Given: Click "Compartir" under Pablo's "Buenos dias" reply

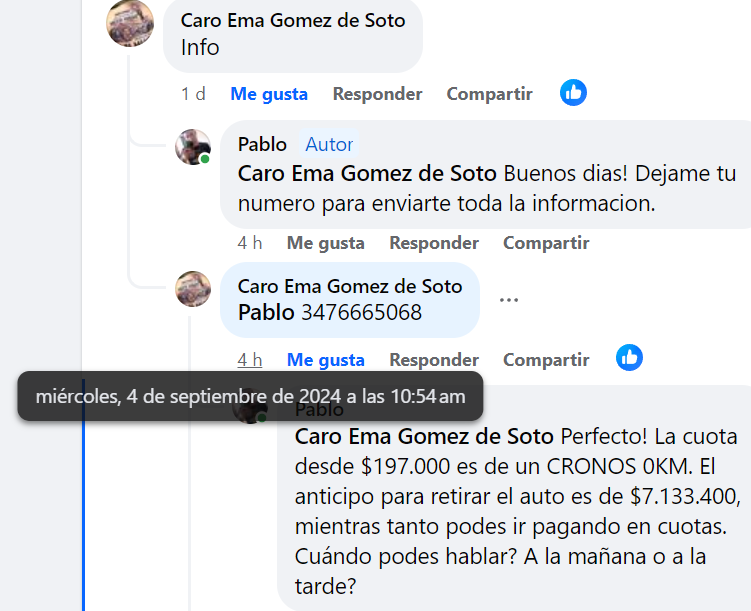Looking at the screenshot, I should [x=546, y=243].
